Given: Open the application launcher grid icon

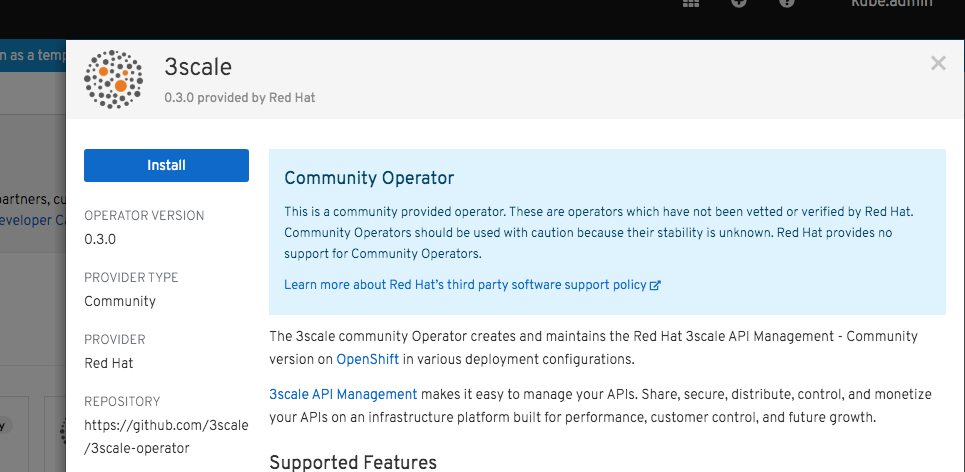Looking at the screenshot, I should coord(691,3).
